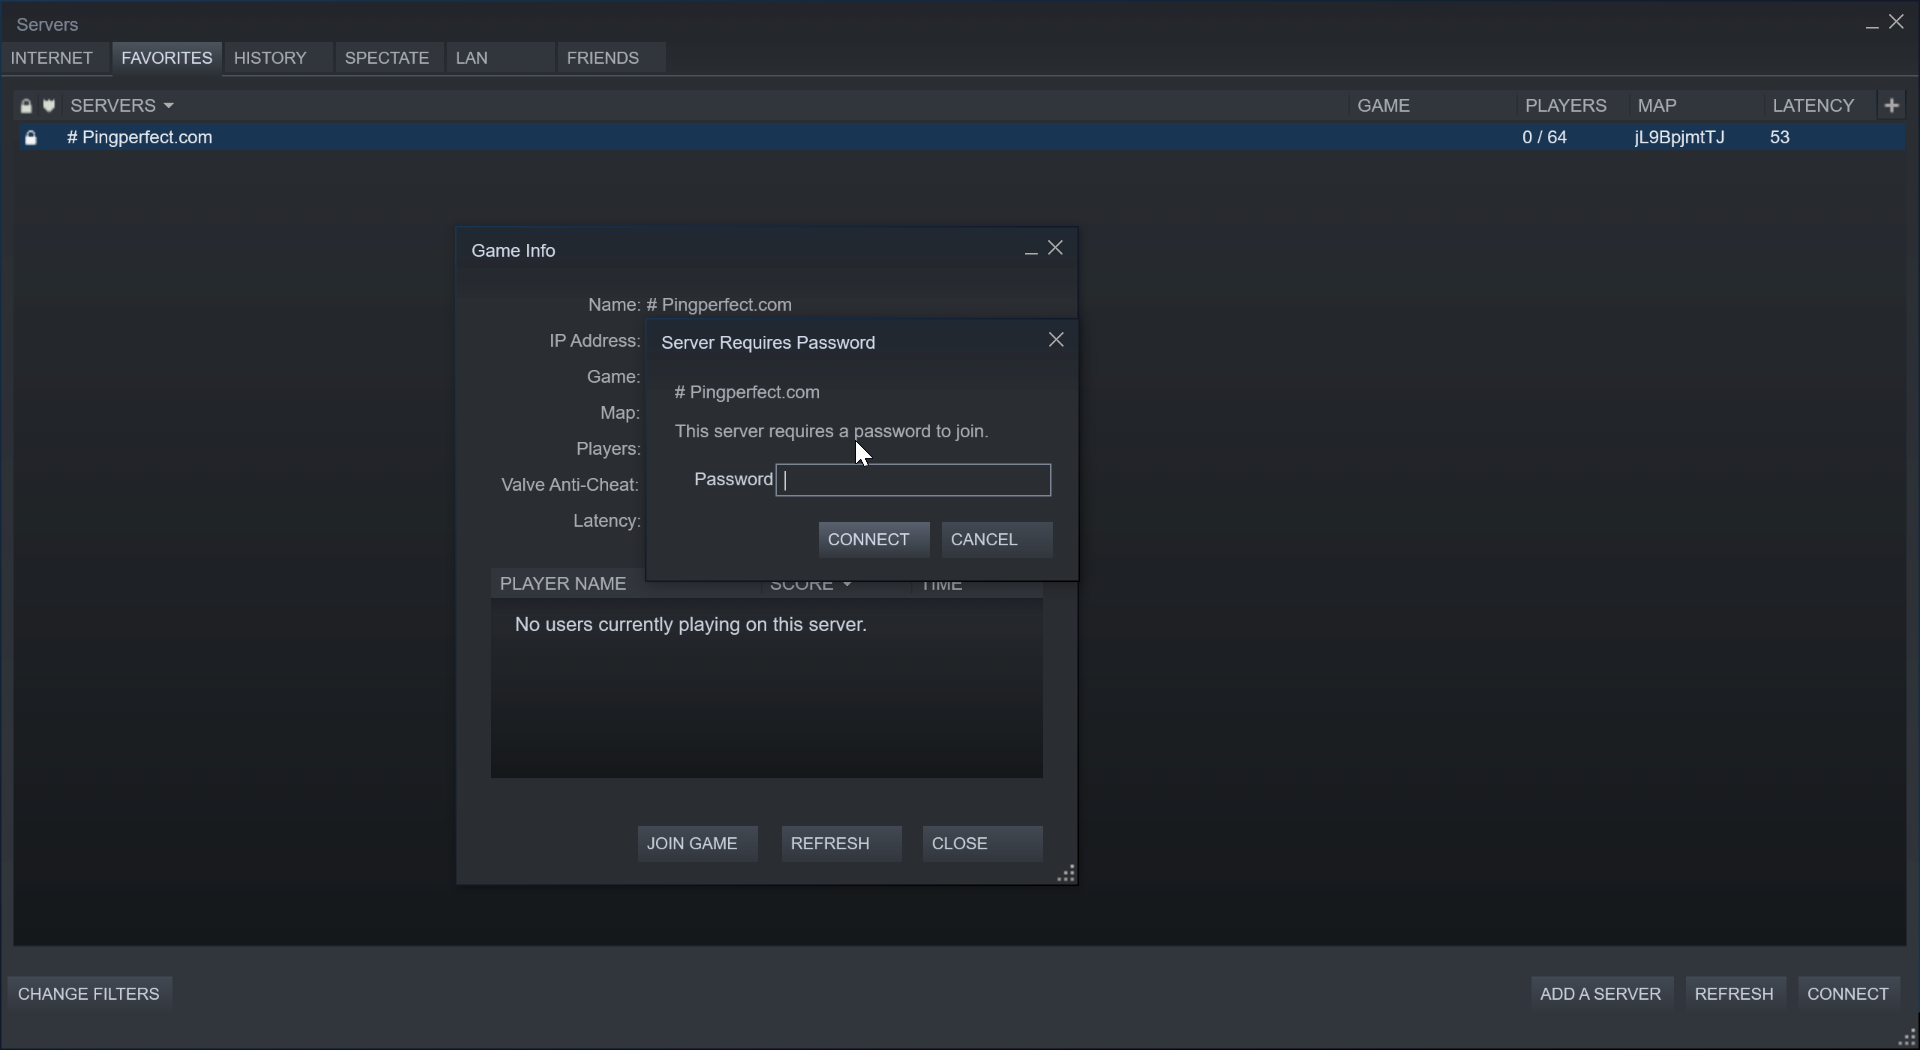The image size is (1920, 1050).
Task: Click the JOIN GAME button
Action: [696, 844]
